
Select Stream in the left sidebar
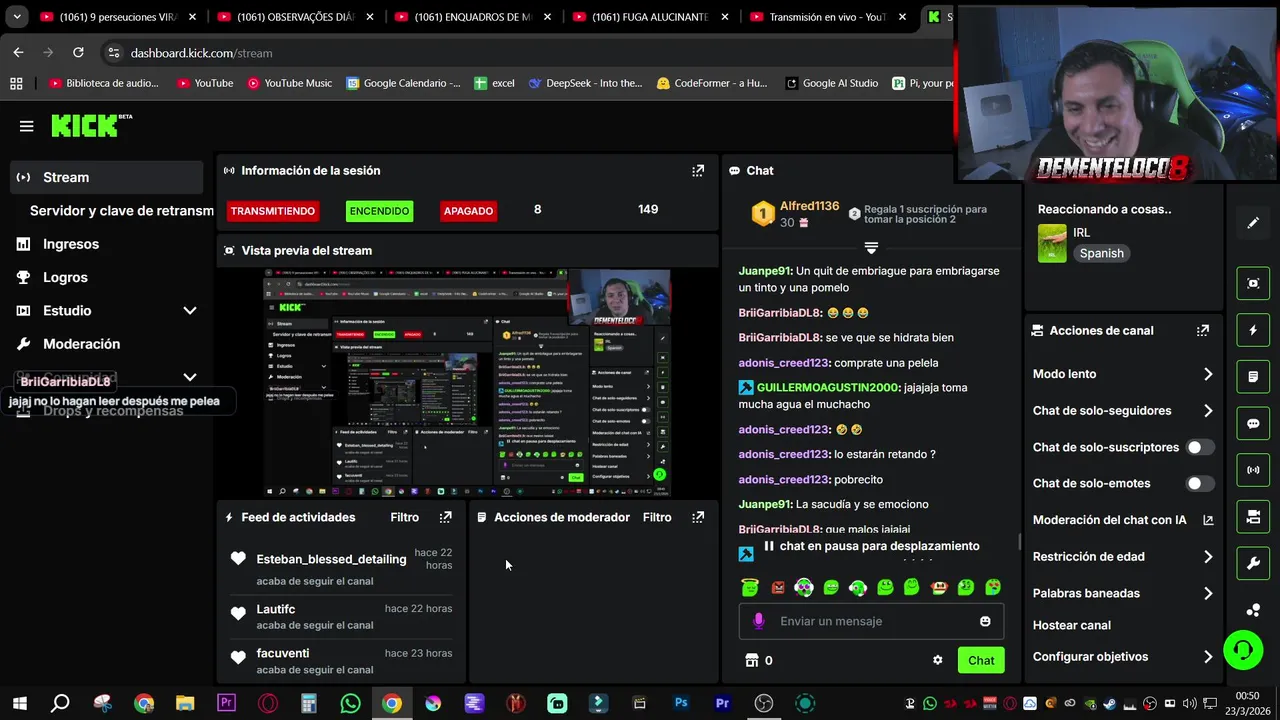tap(108, 177)
